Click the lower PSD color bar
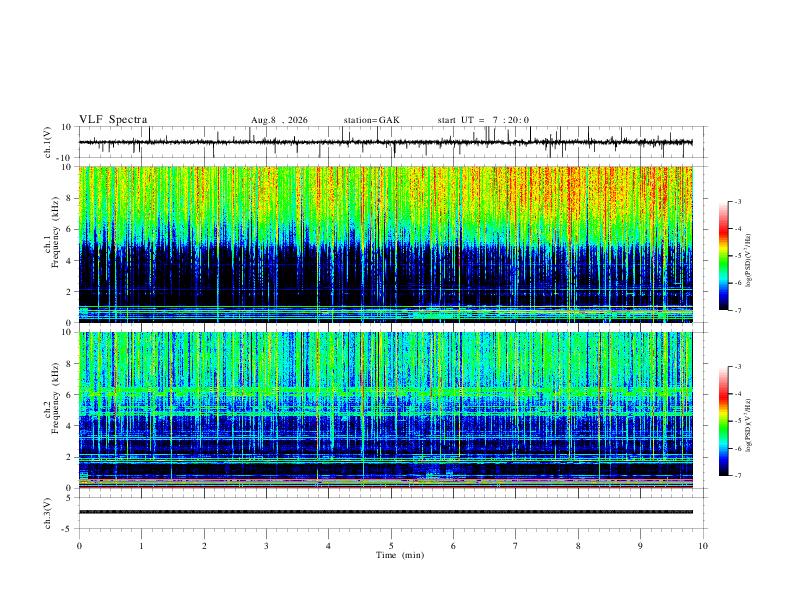 (x=723, y=421)
